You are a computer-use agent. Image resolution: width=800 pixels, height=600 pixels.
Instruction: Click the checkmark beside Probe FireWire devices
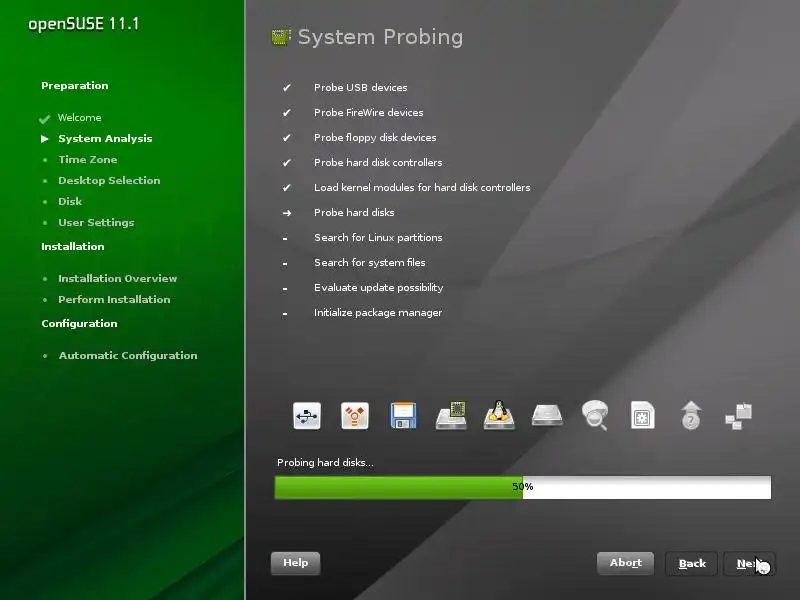pos(287,113)
